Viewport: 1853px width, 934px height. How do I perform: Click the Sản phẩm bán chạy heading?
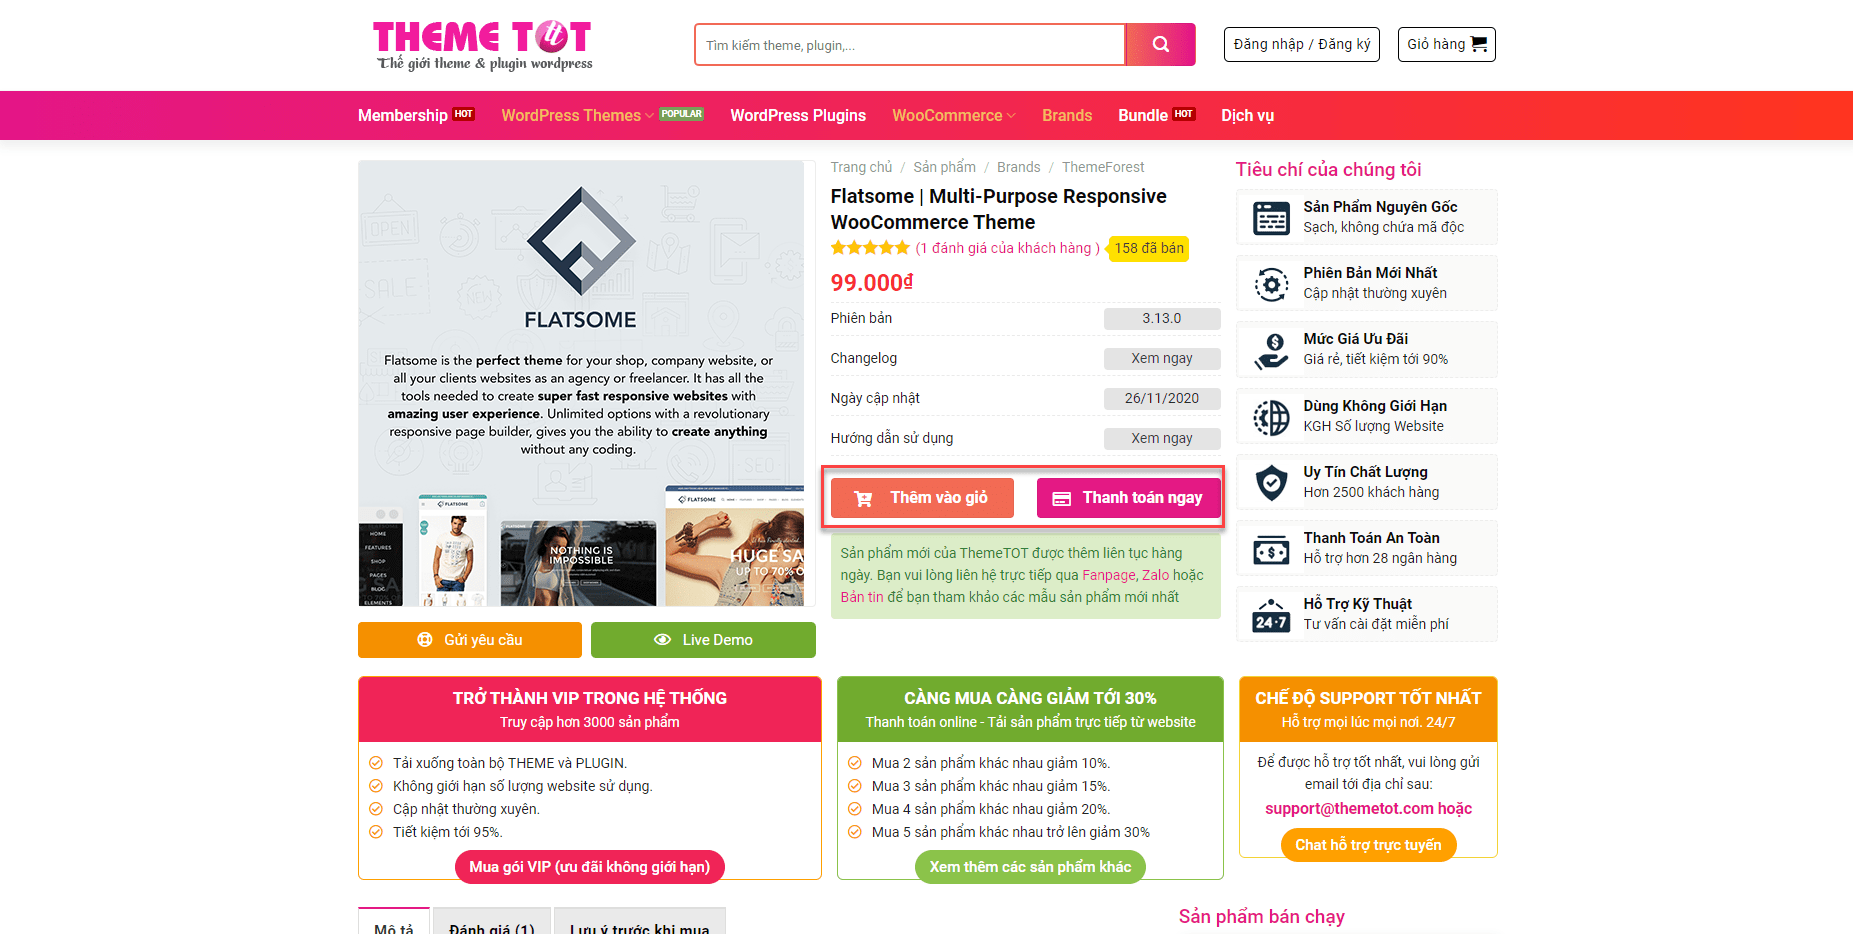pyautogui.click(x=1261, y=916)
